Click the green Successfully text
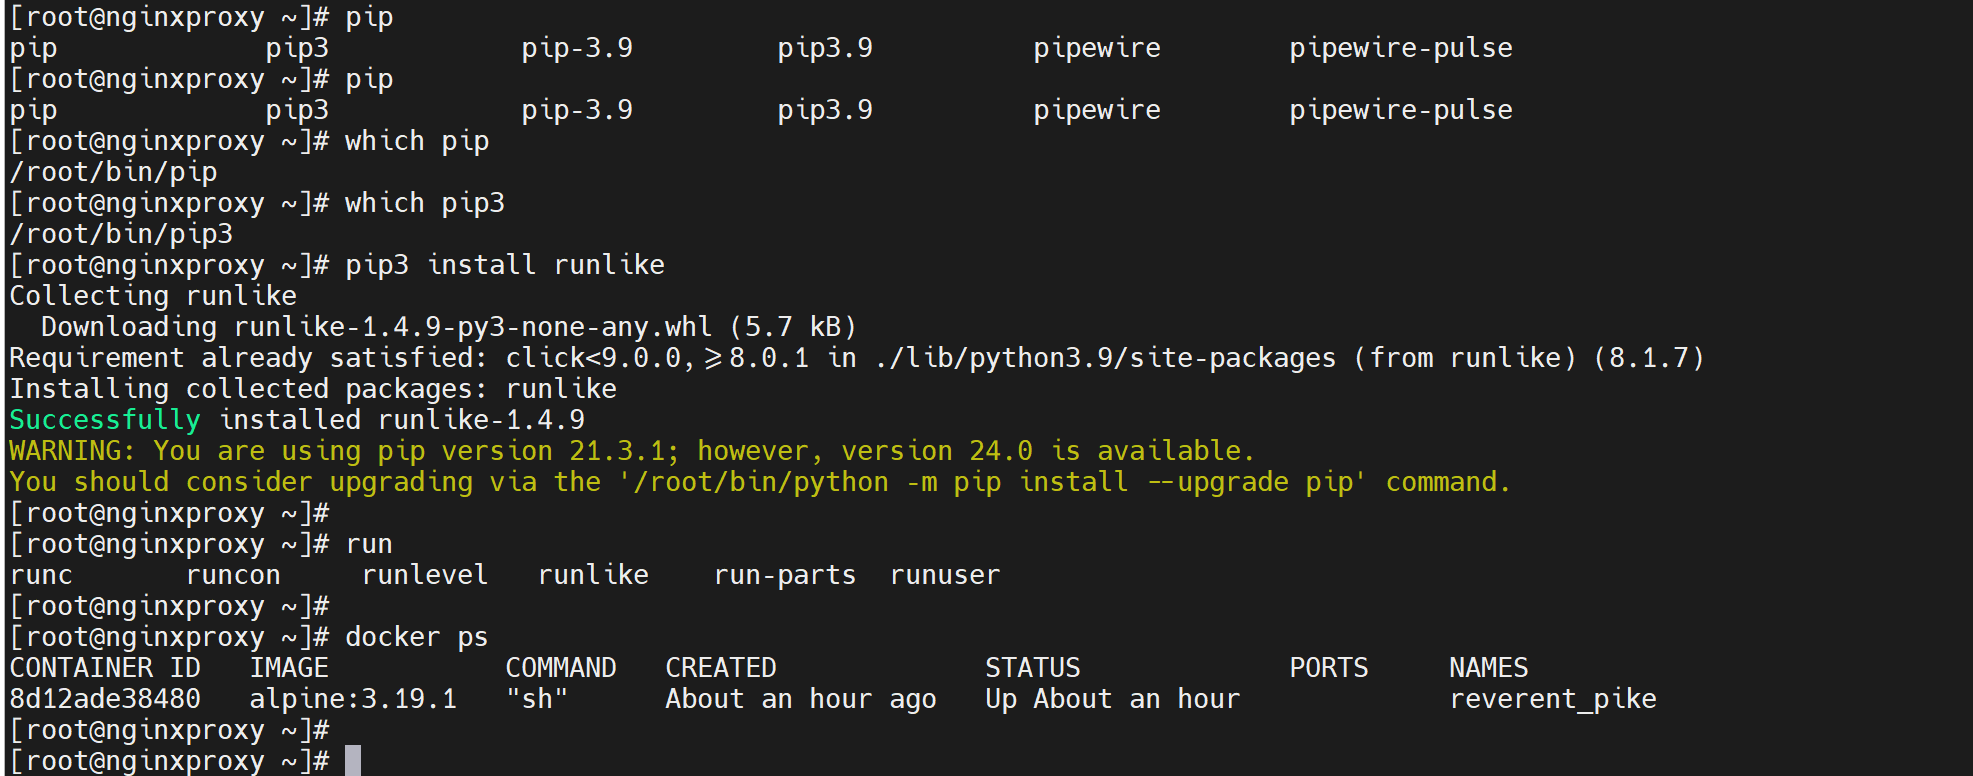 [105, 420]
